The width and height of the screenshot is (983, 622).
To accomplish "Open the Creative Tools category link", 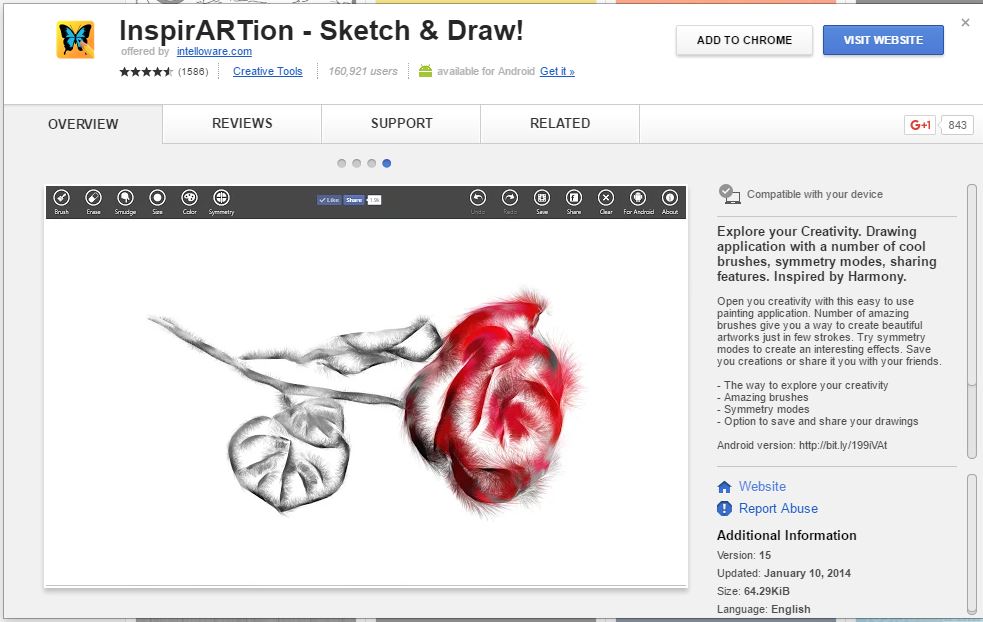I will tap(268, 71).
